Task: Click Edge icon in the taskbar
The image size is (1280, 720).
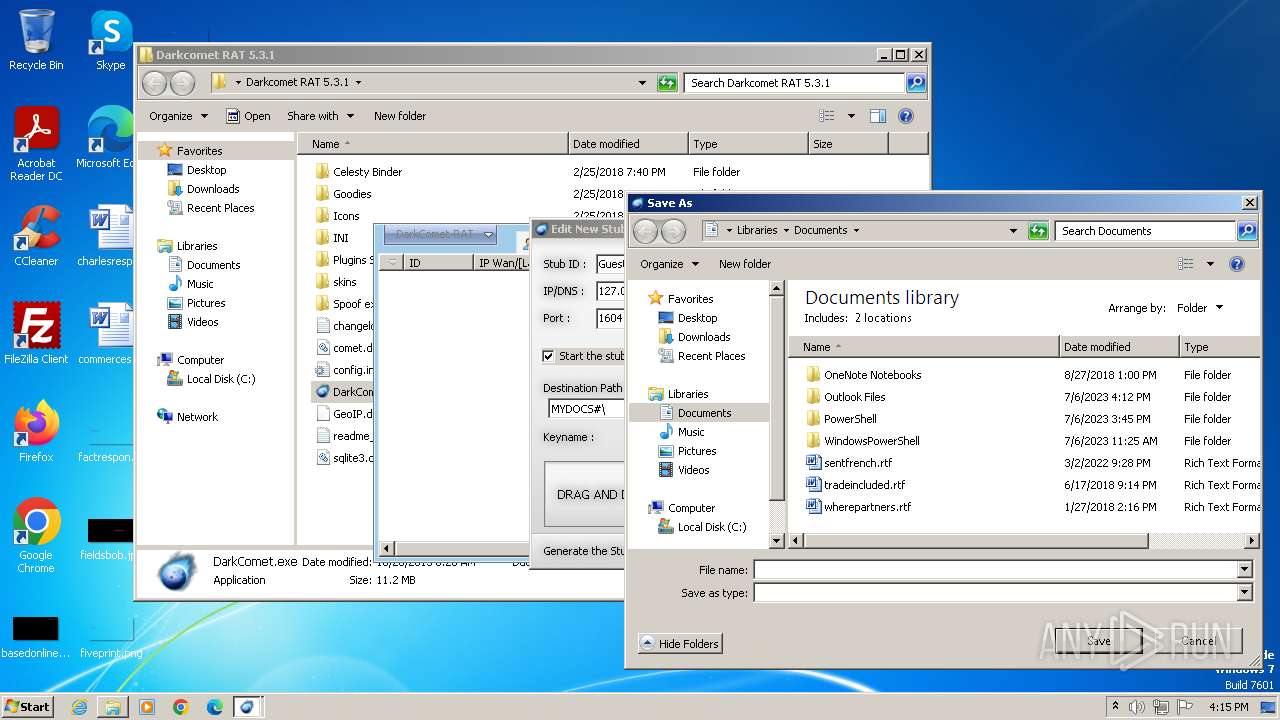Action: (x=215, y=707)
